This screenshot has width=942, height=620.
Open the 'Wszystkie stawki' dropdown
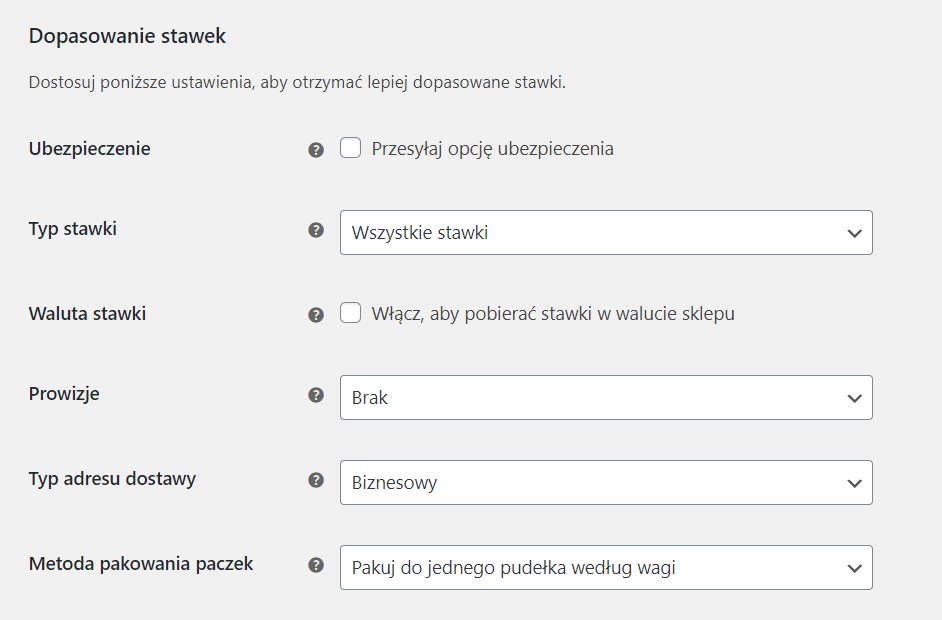[606, 232]
